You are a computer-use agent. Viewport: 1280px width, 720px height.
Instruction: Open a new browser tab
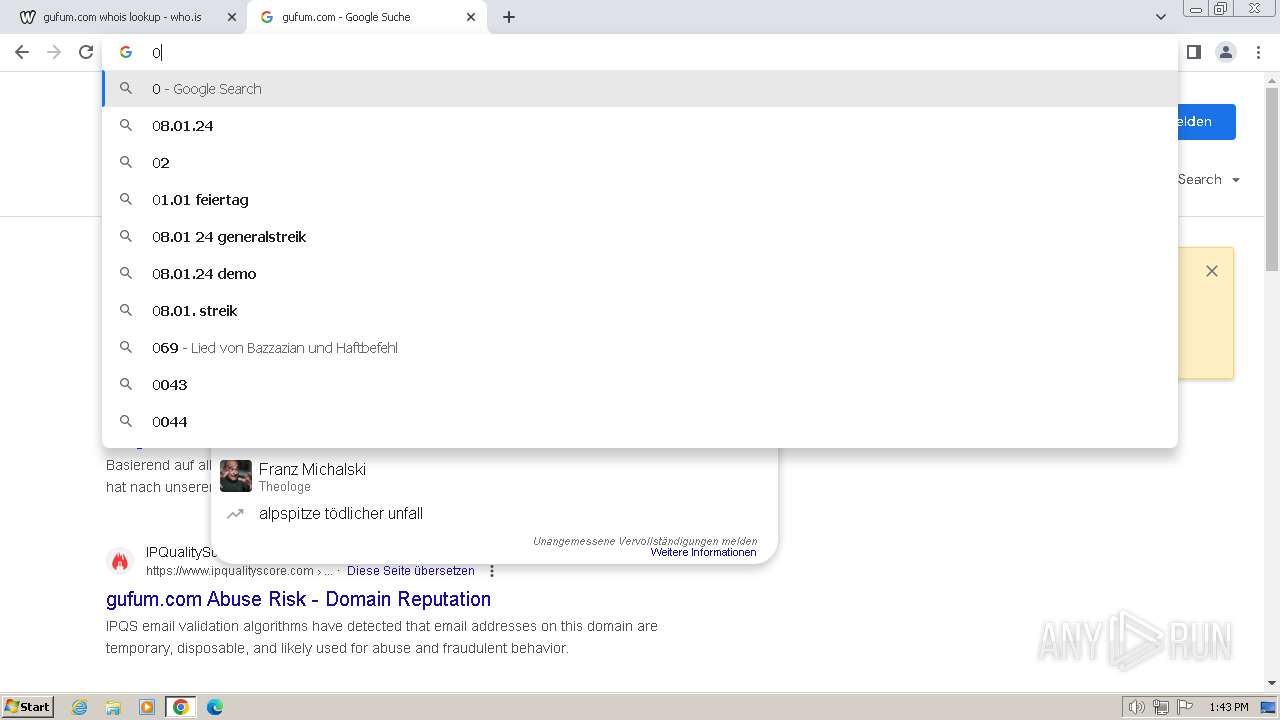coord(509,17)
